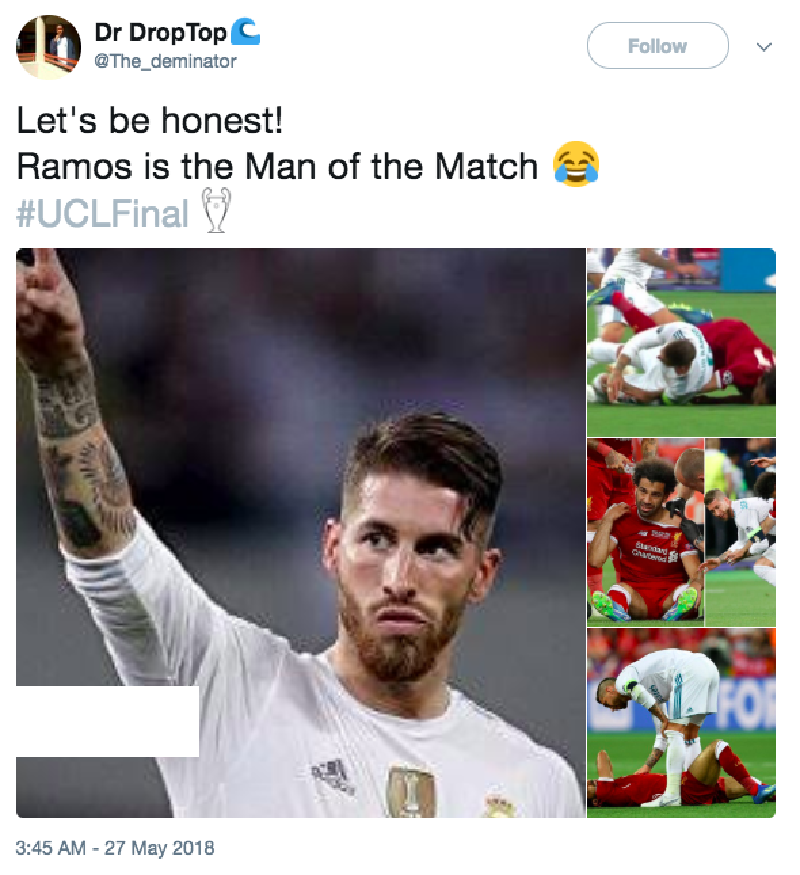Image resolution: width=800 pixels, height=875 pixels.
Task: Click the "Ramos is the Man of the Match" text
Action: pos(278,166)
